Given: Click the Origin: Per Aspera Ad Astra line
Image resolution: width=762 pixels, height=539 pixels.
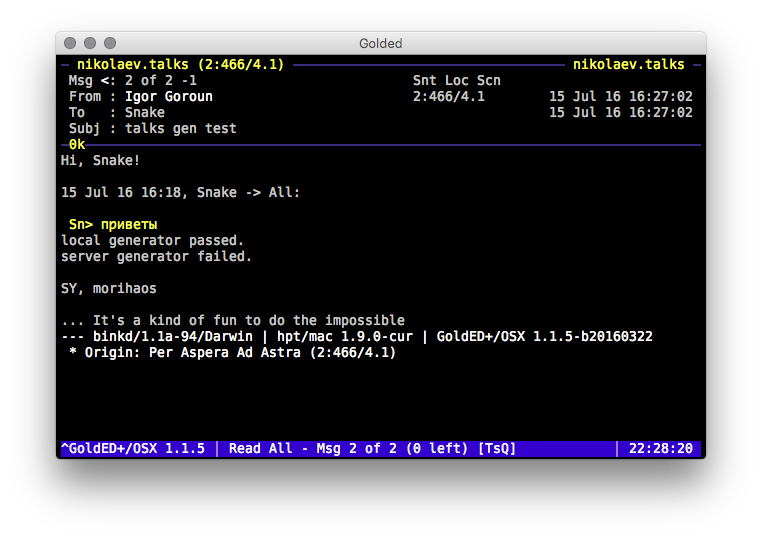Looking at the screenshot, I should click(232, 353).
